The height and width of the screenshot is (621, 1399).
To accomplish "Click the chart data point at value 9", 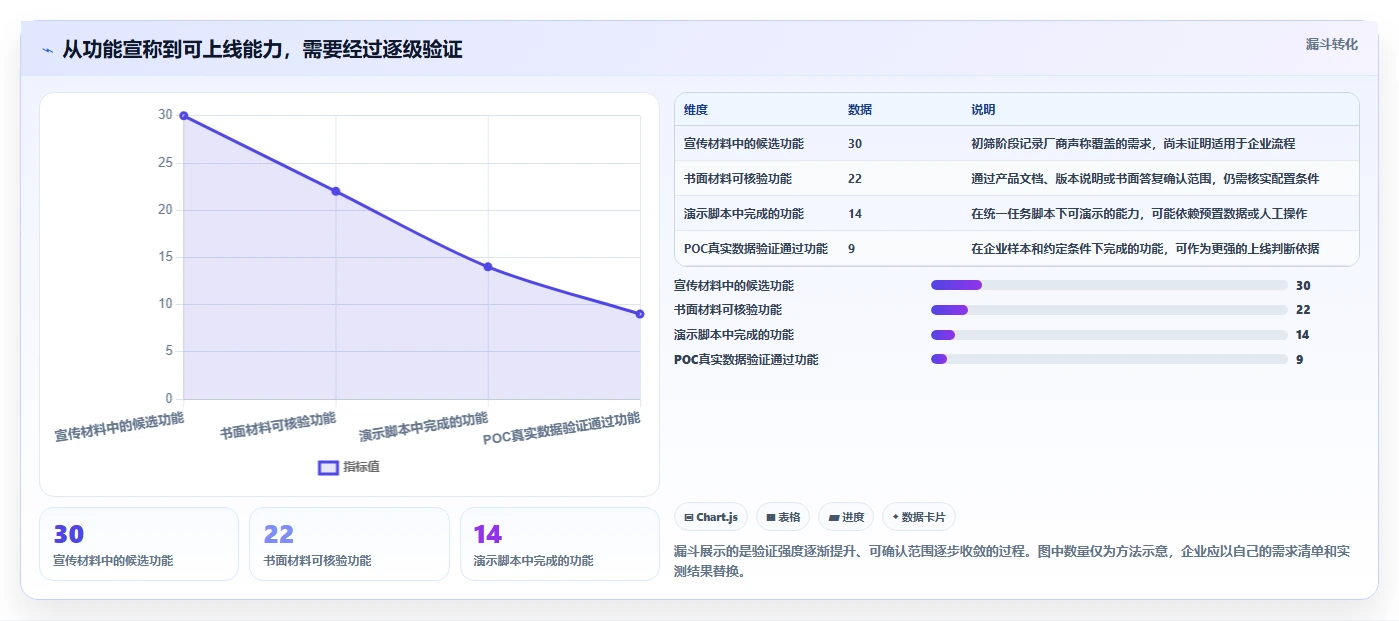I will tap(640, 314).
